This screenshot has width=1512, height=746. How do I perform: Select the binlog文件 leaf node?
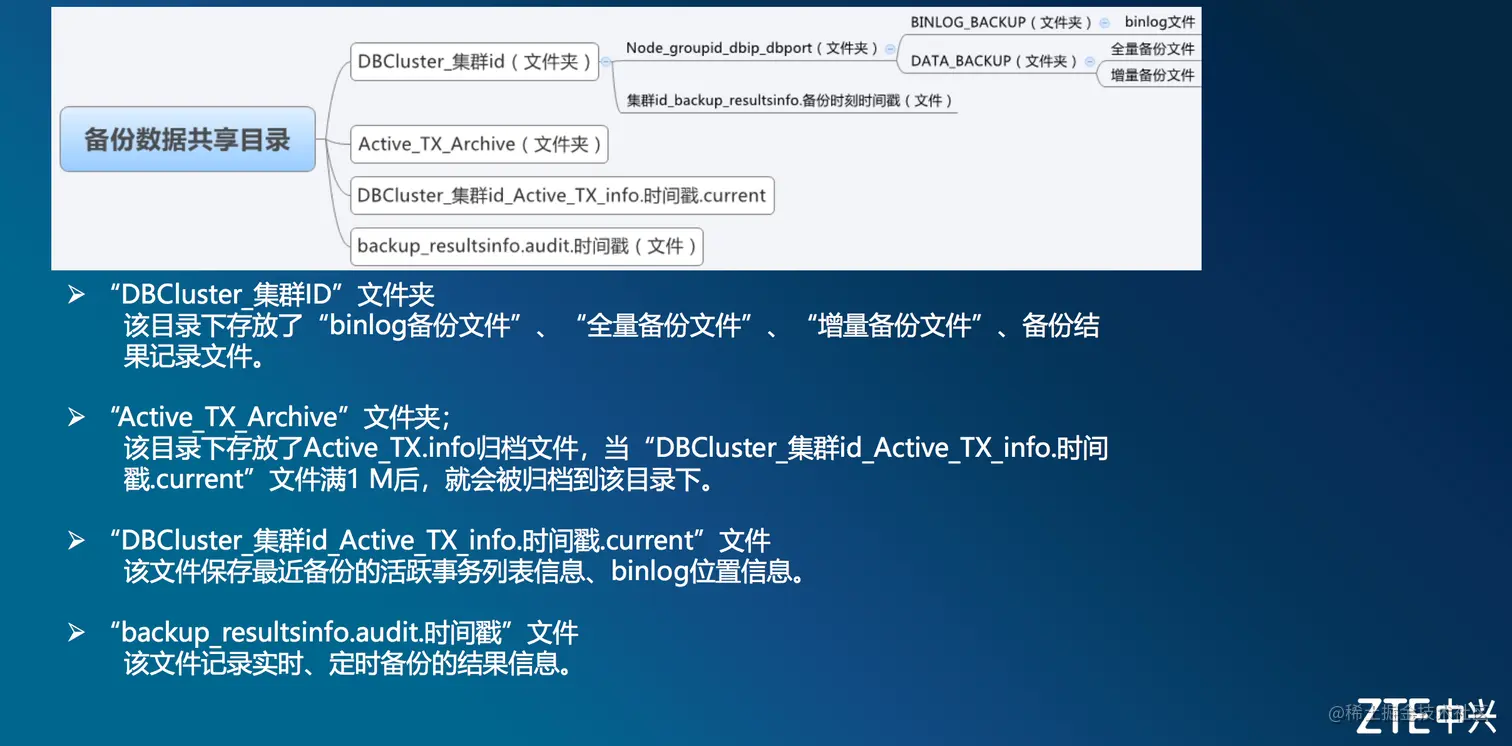tap(1159, 22)
